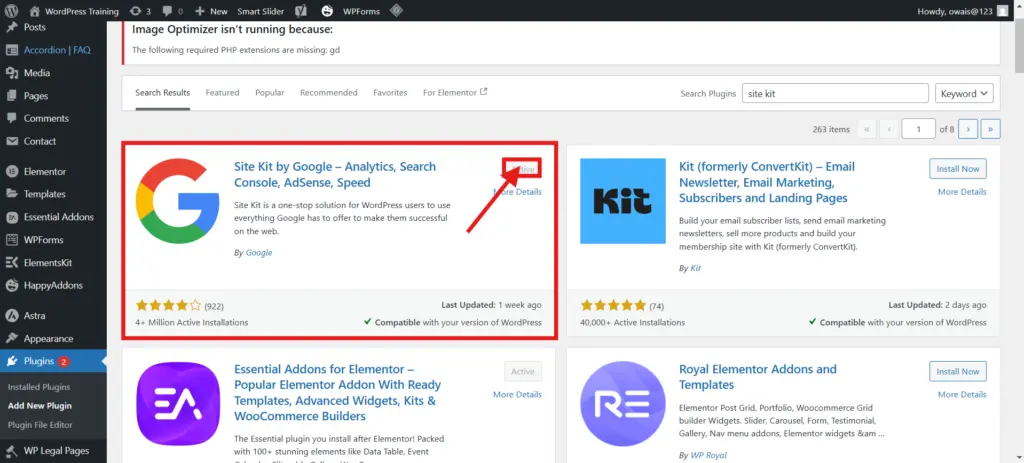Open the WordPress logo menu
The image size is (1024, 463).
click(11, 11)
